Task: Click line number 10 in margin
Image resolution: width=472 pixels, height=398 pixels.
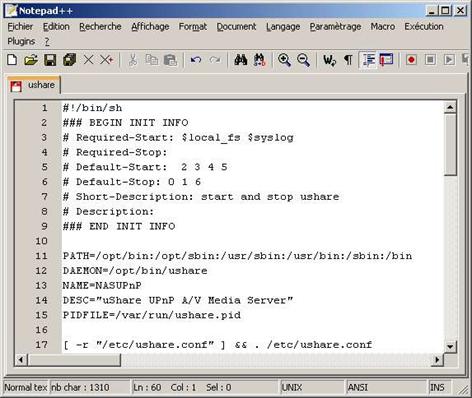Action: [41, 241]
